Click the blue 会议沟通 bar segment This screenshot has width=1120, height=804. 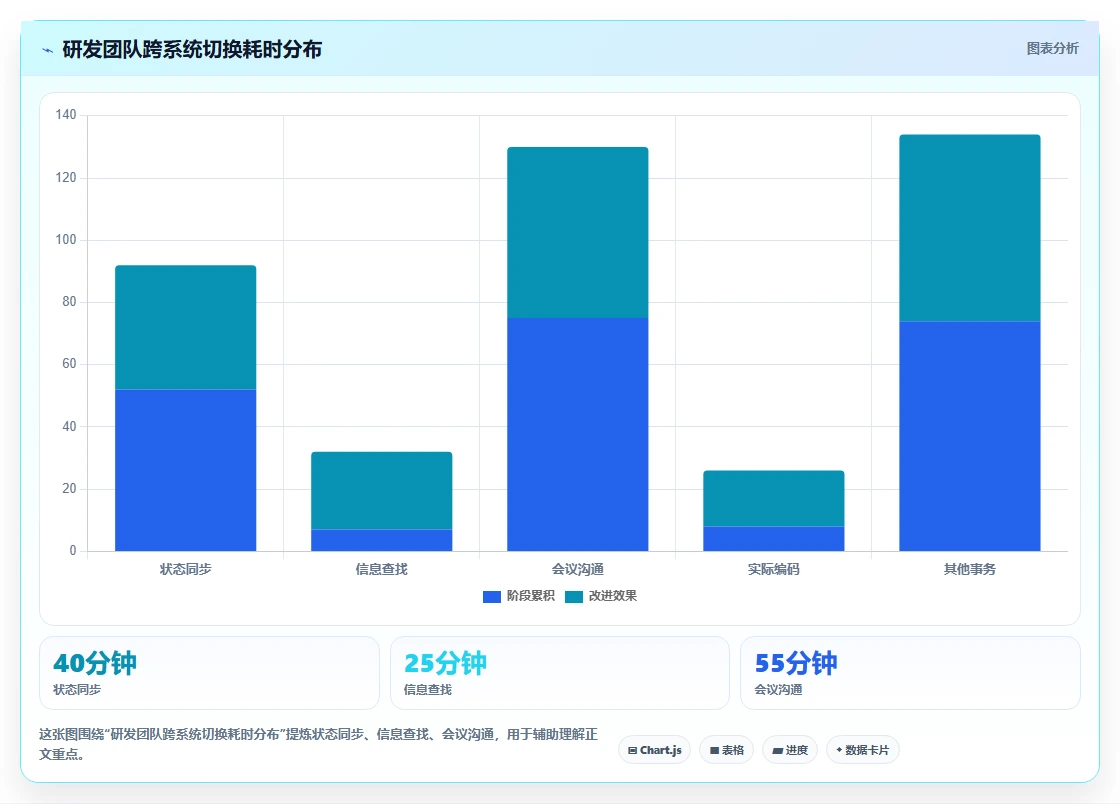coord(578,434)
